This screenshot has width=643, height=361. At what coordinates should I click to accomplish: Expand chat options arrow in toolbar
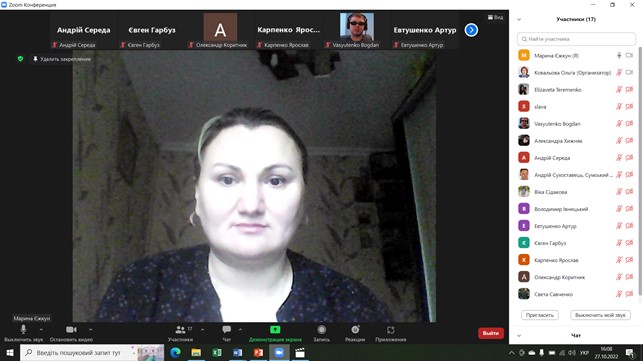click(x=240, y=329)
